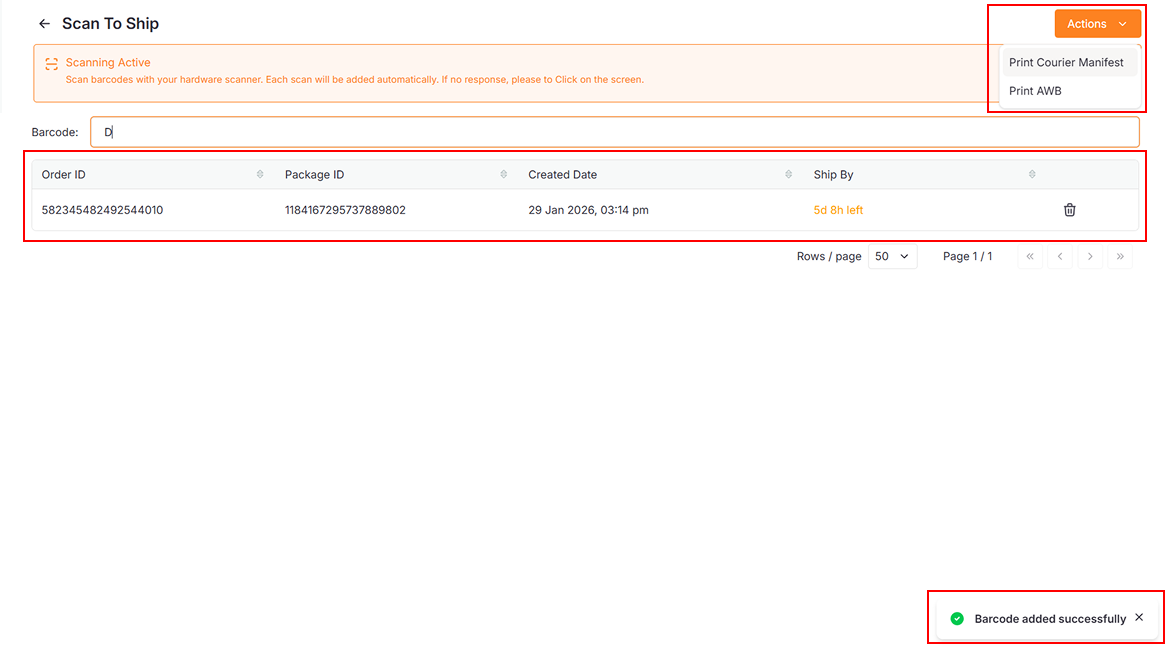Click the green success checkmark in toast

(957, 619)
